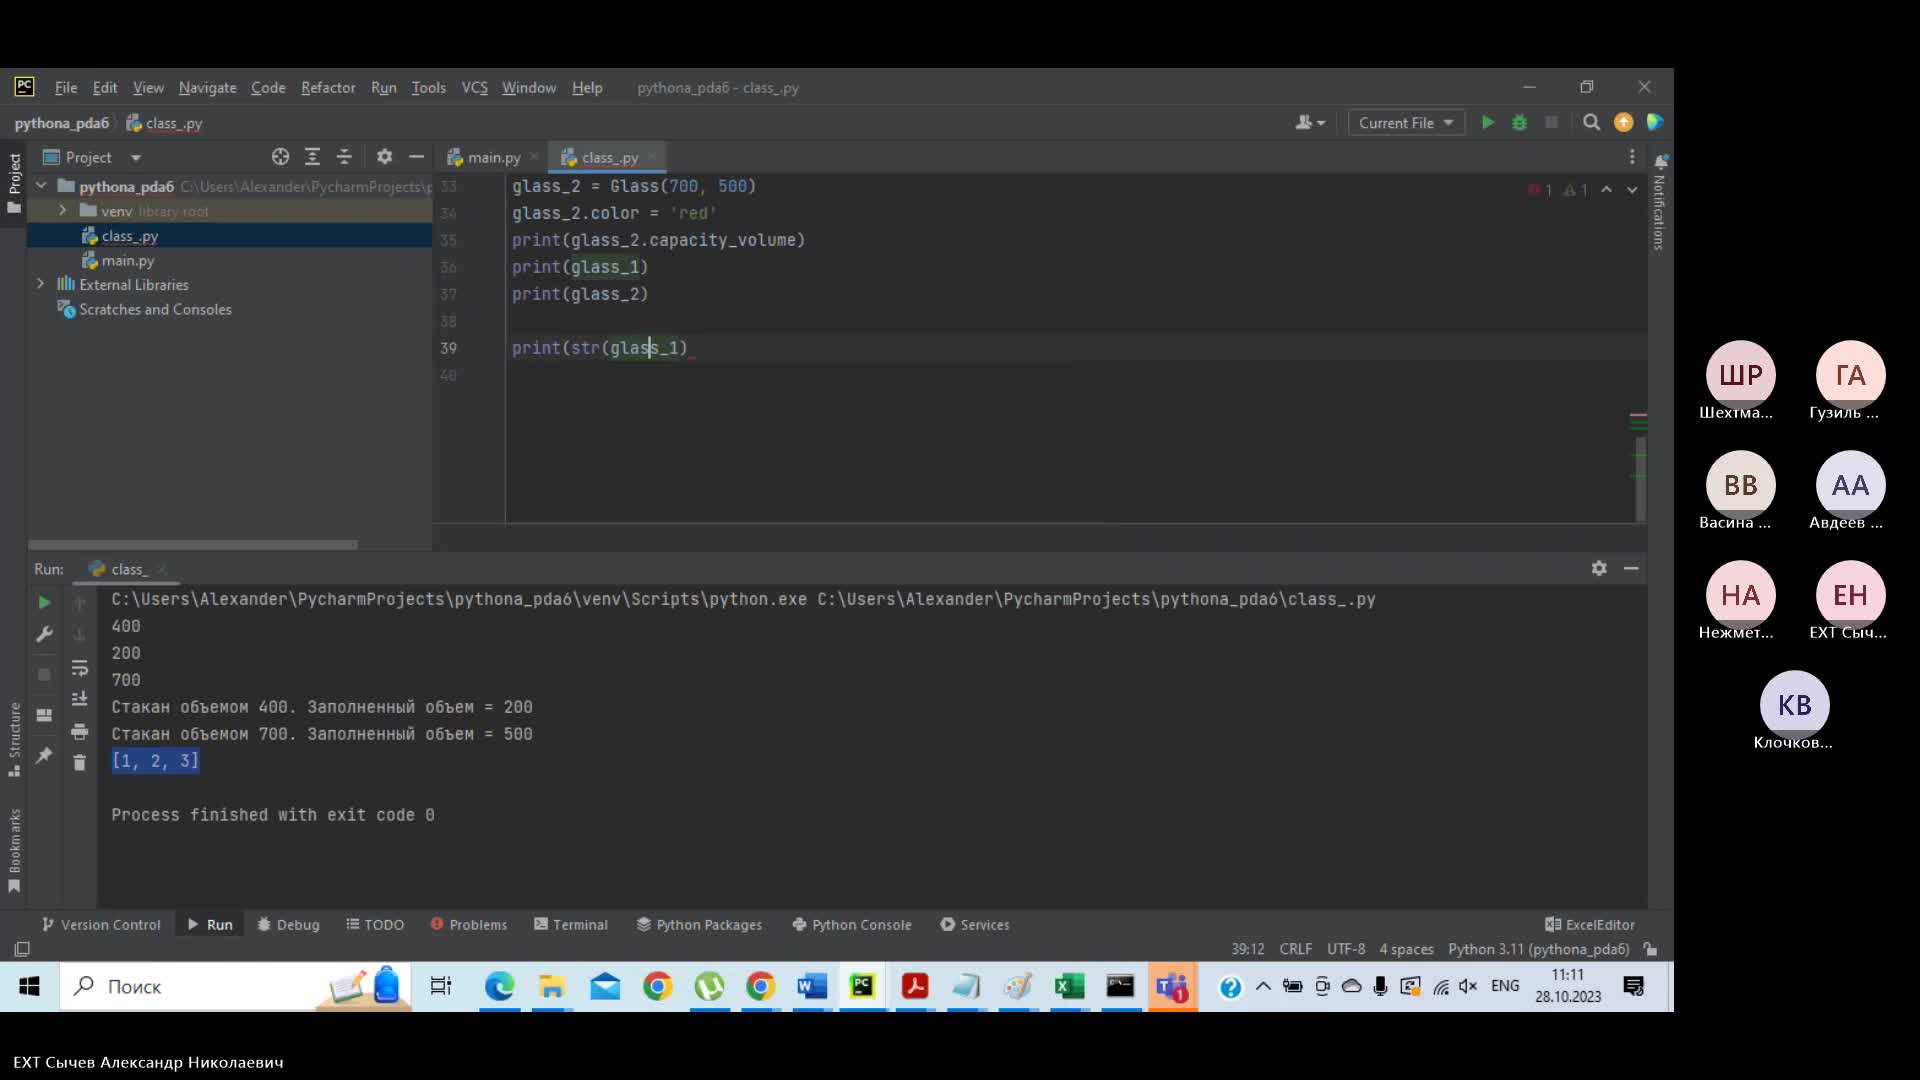The image size is (1920, 1080).
Task: Open Version Control tool window
Action: pos(101,924)
